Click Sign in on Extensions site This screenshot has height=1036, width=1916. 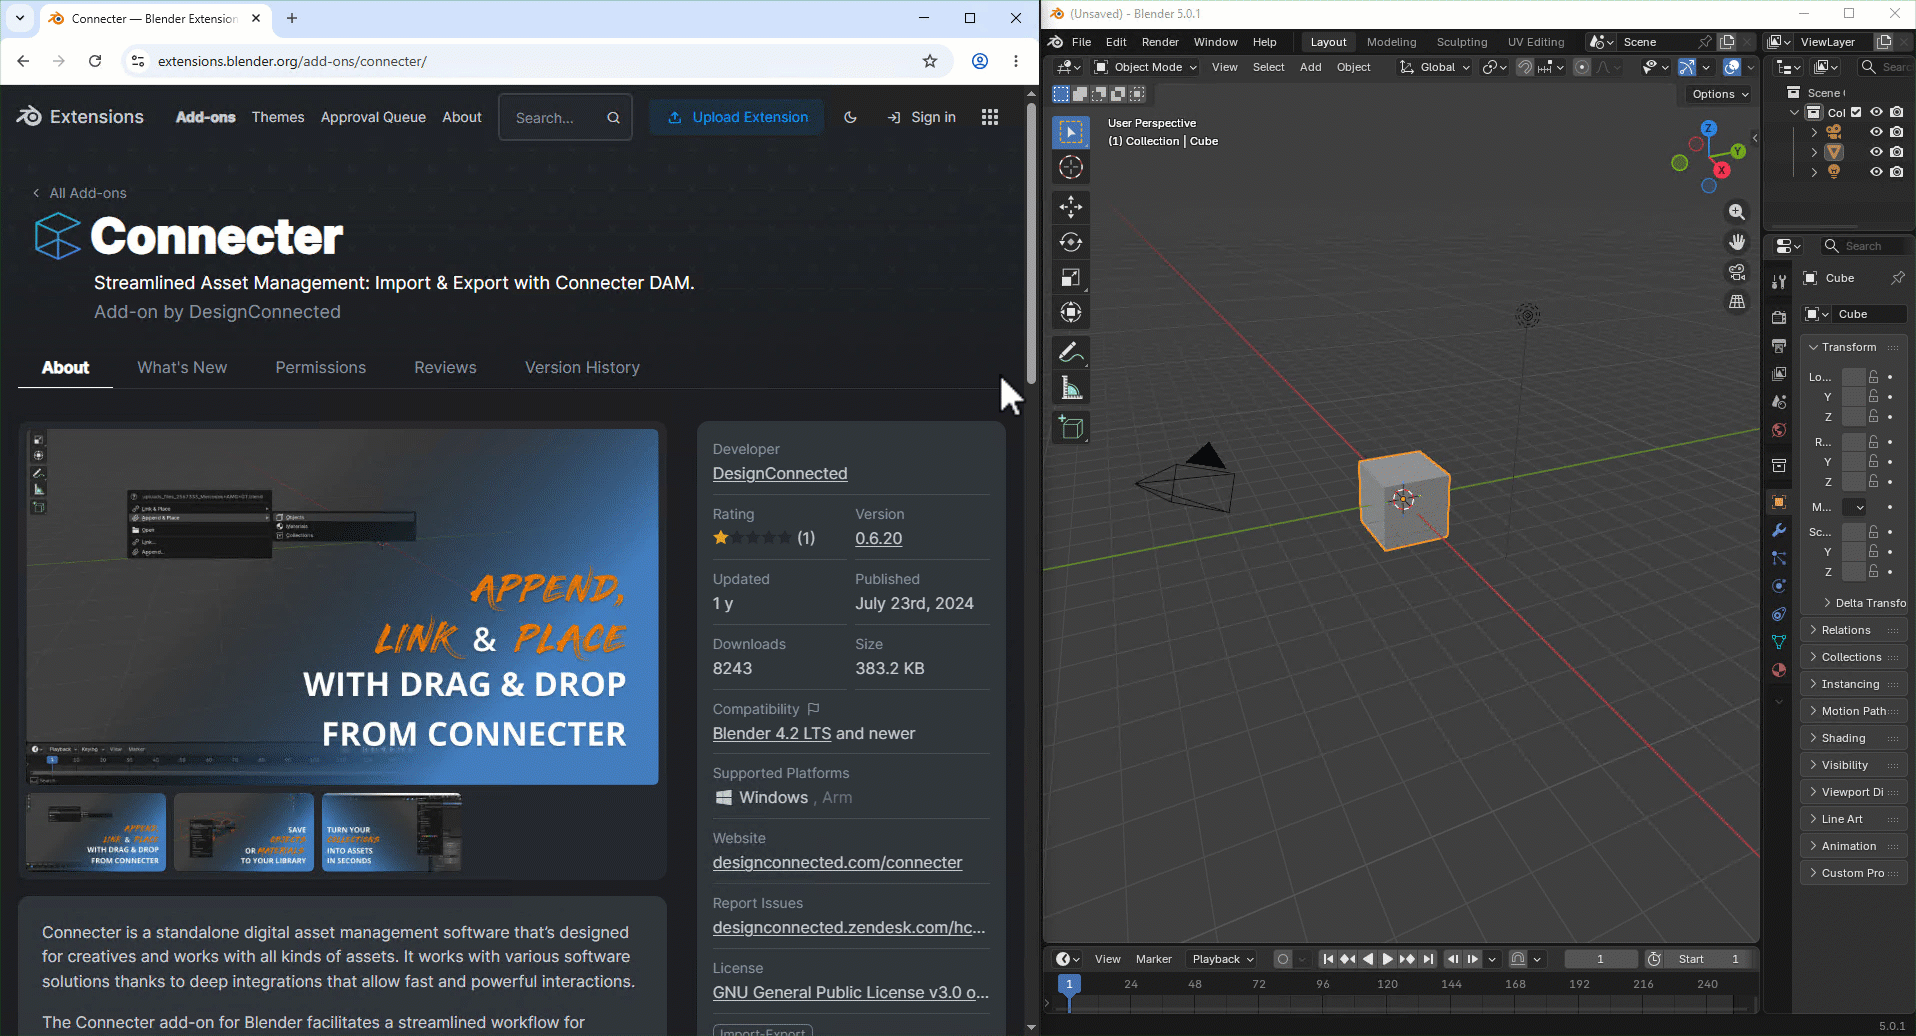click(x=922, y=117)
